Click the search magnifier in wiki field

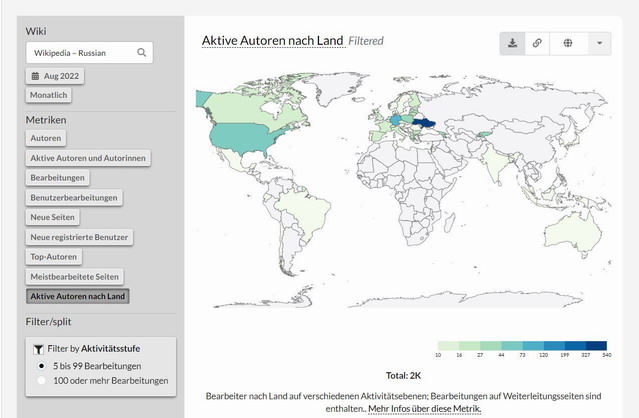coord(142,52)
